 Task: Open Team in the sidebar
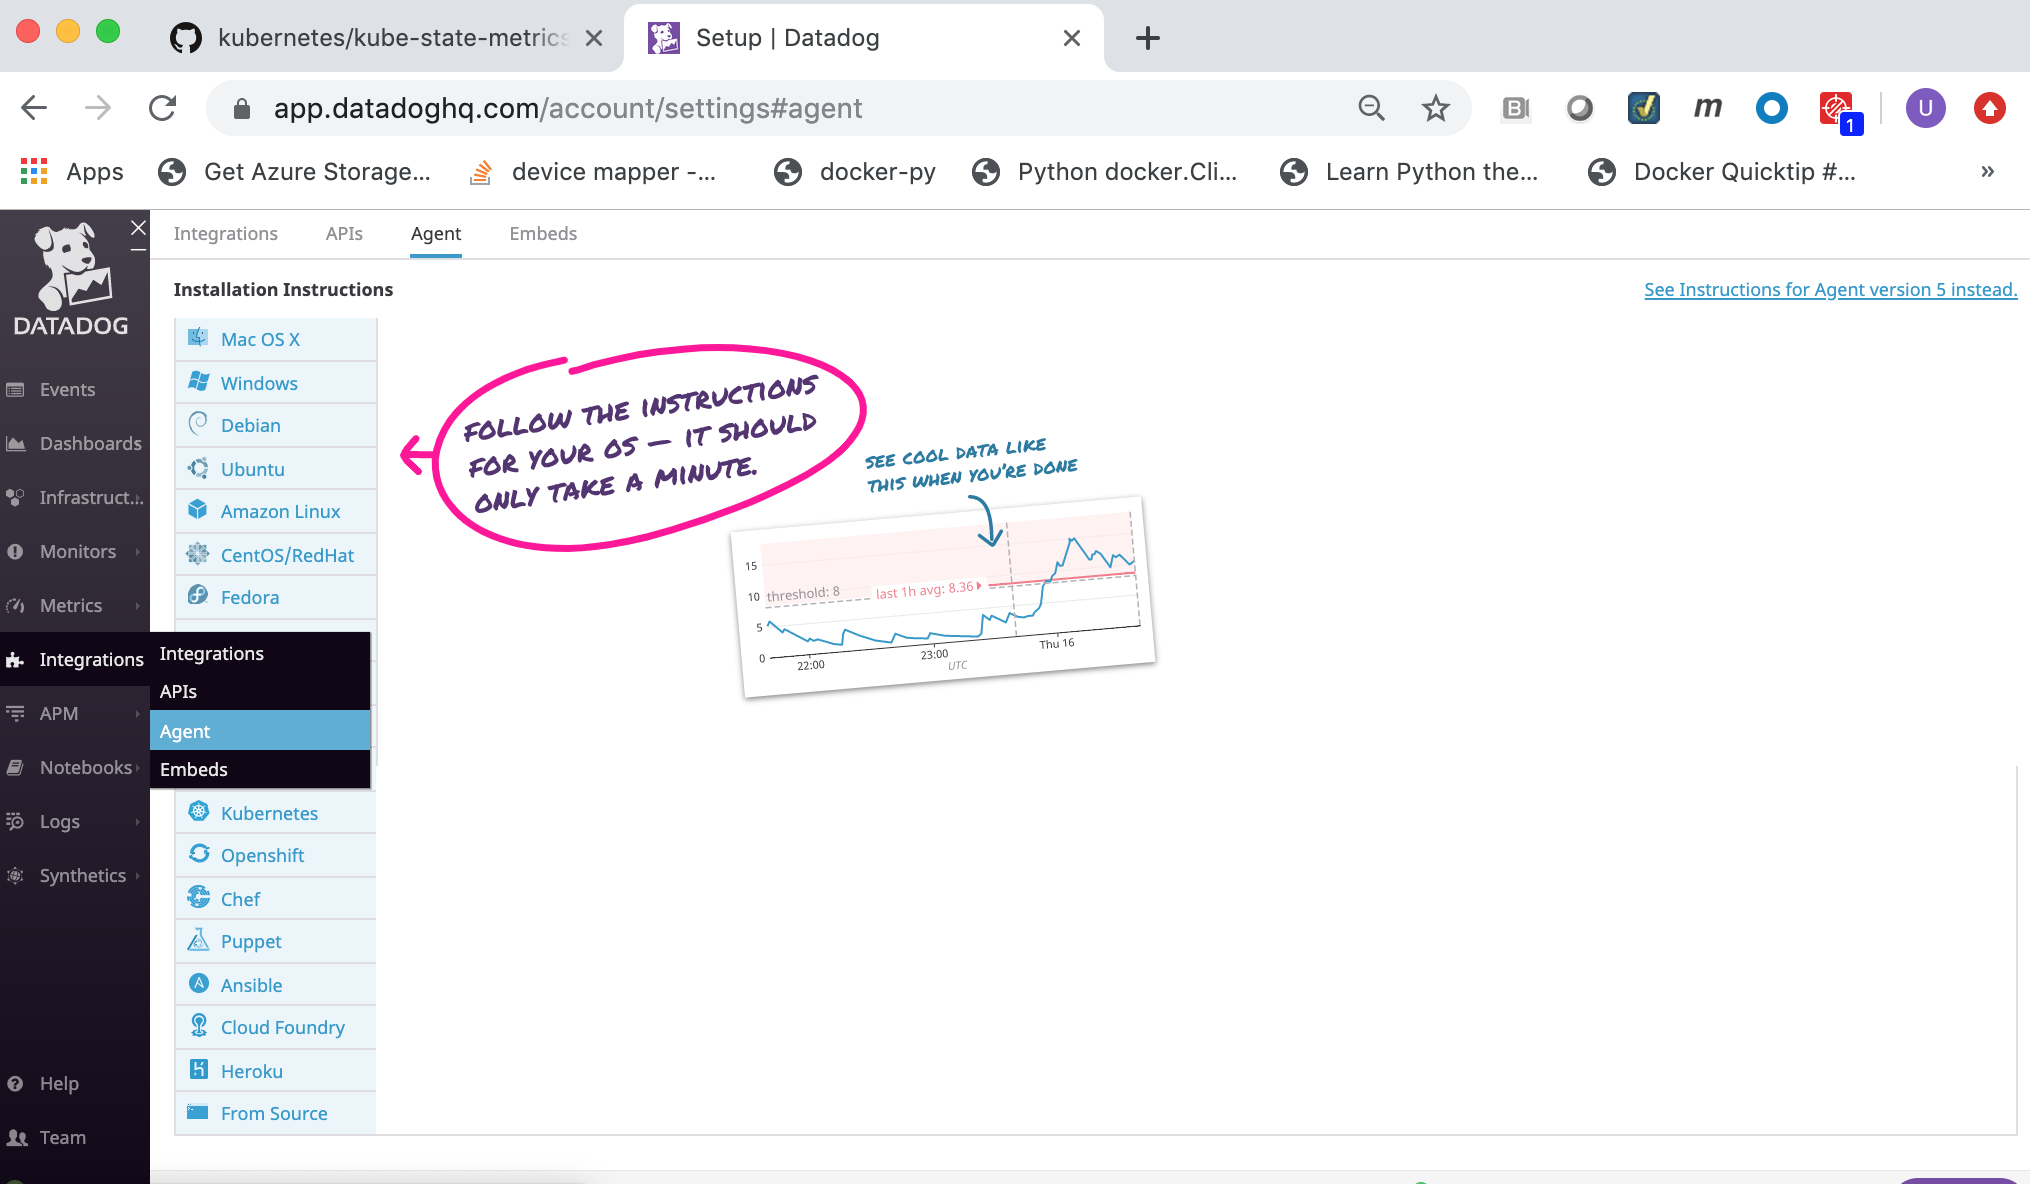62,1138
